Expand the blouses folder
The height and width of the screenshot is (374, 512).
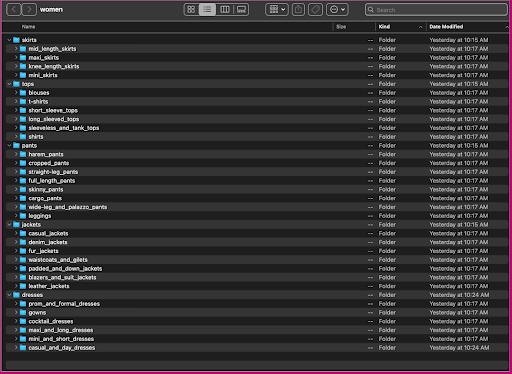click(16, 93)
